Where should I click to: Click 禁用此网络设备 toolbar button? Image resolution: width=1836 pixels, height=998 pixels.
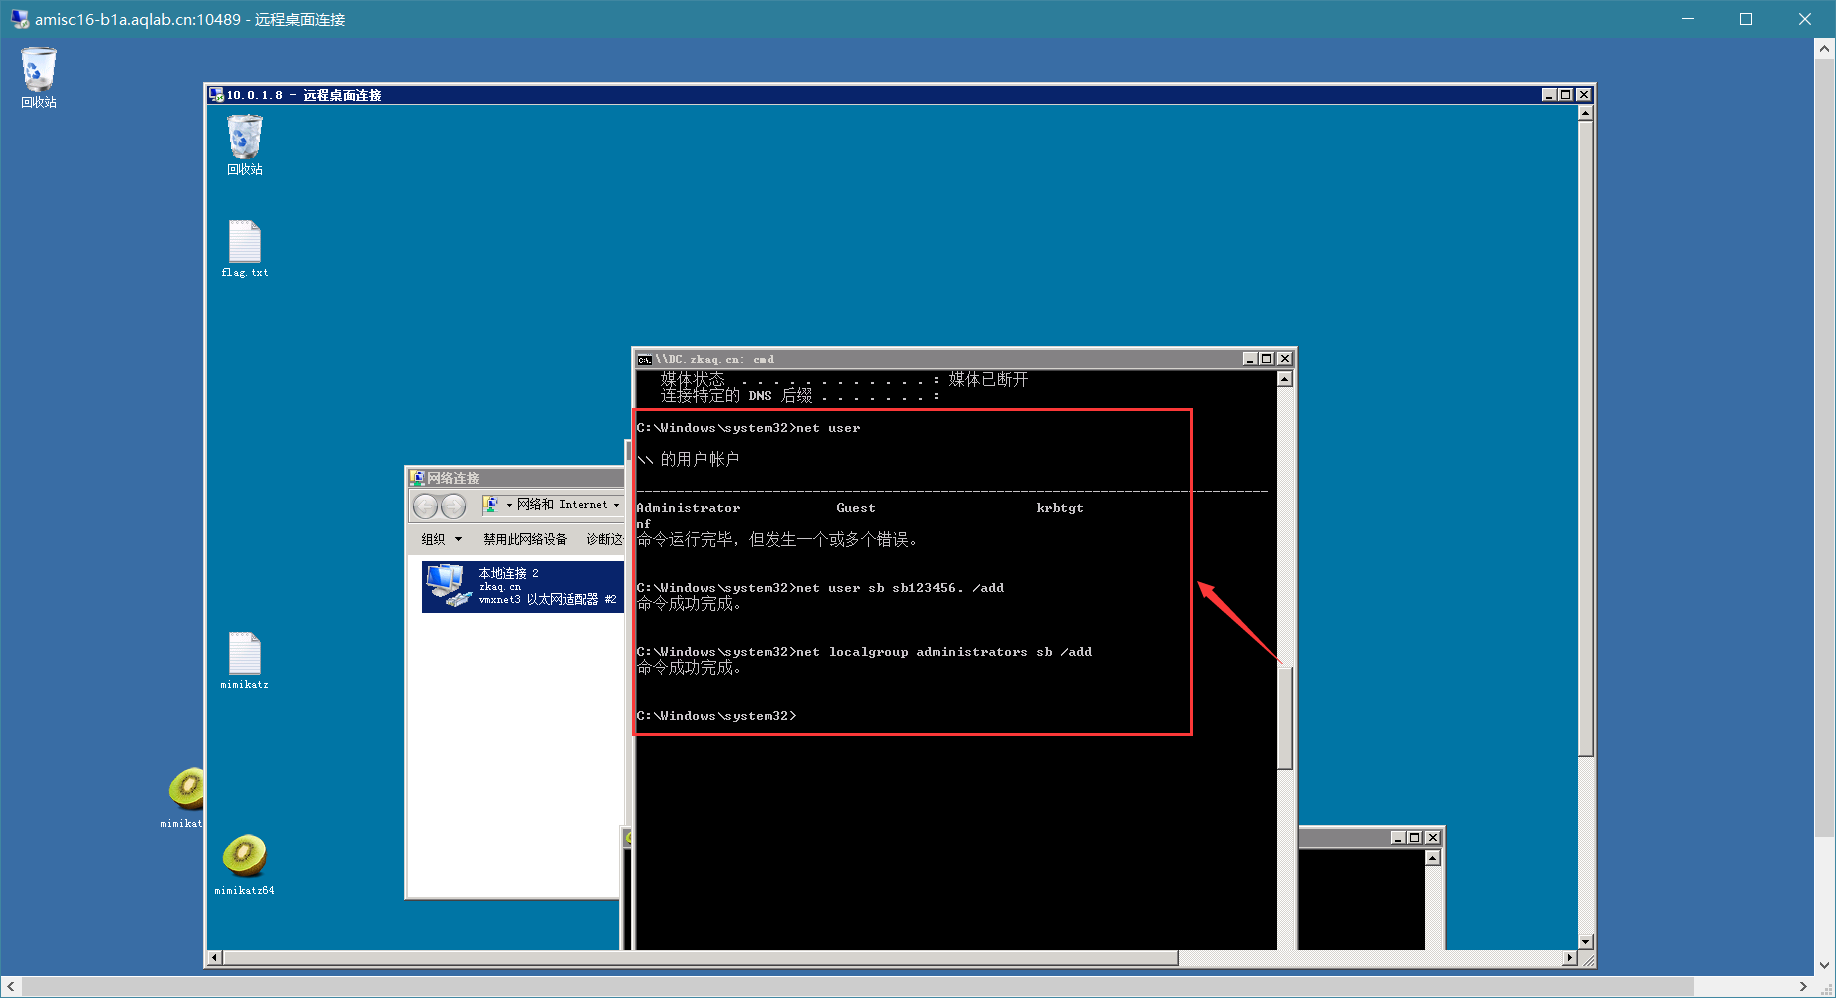pos(525,539)
